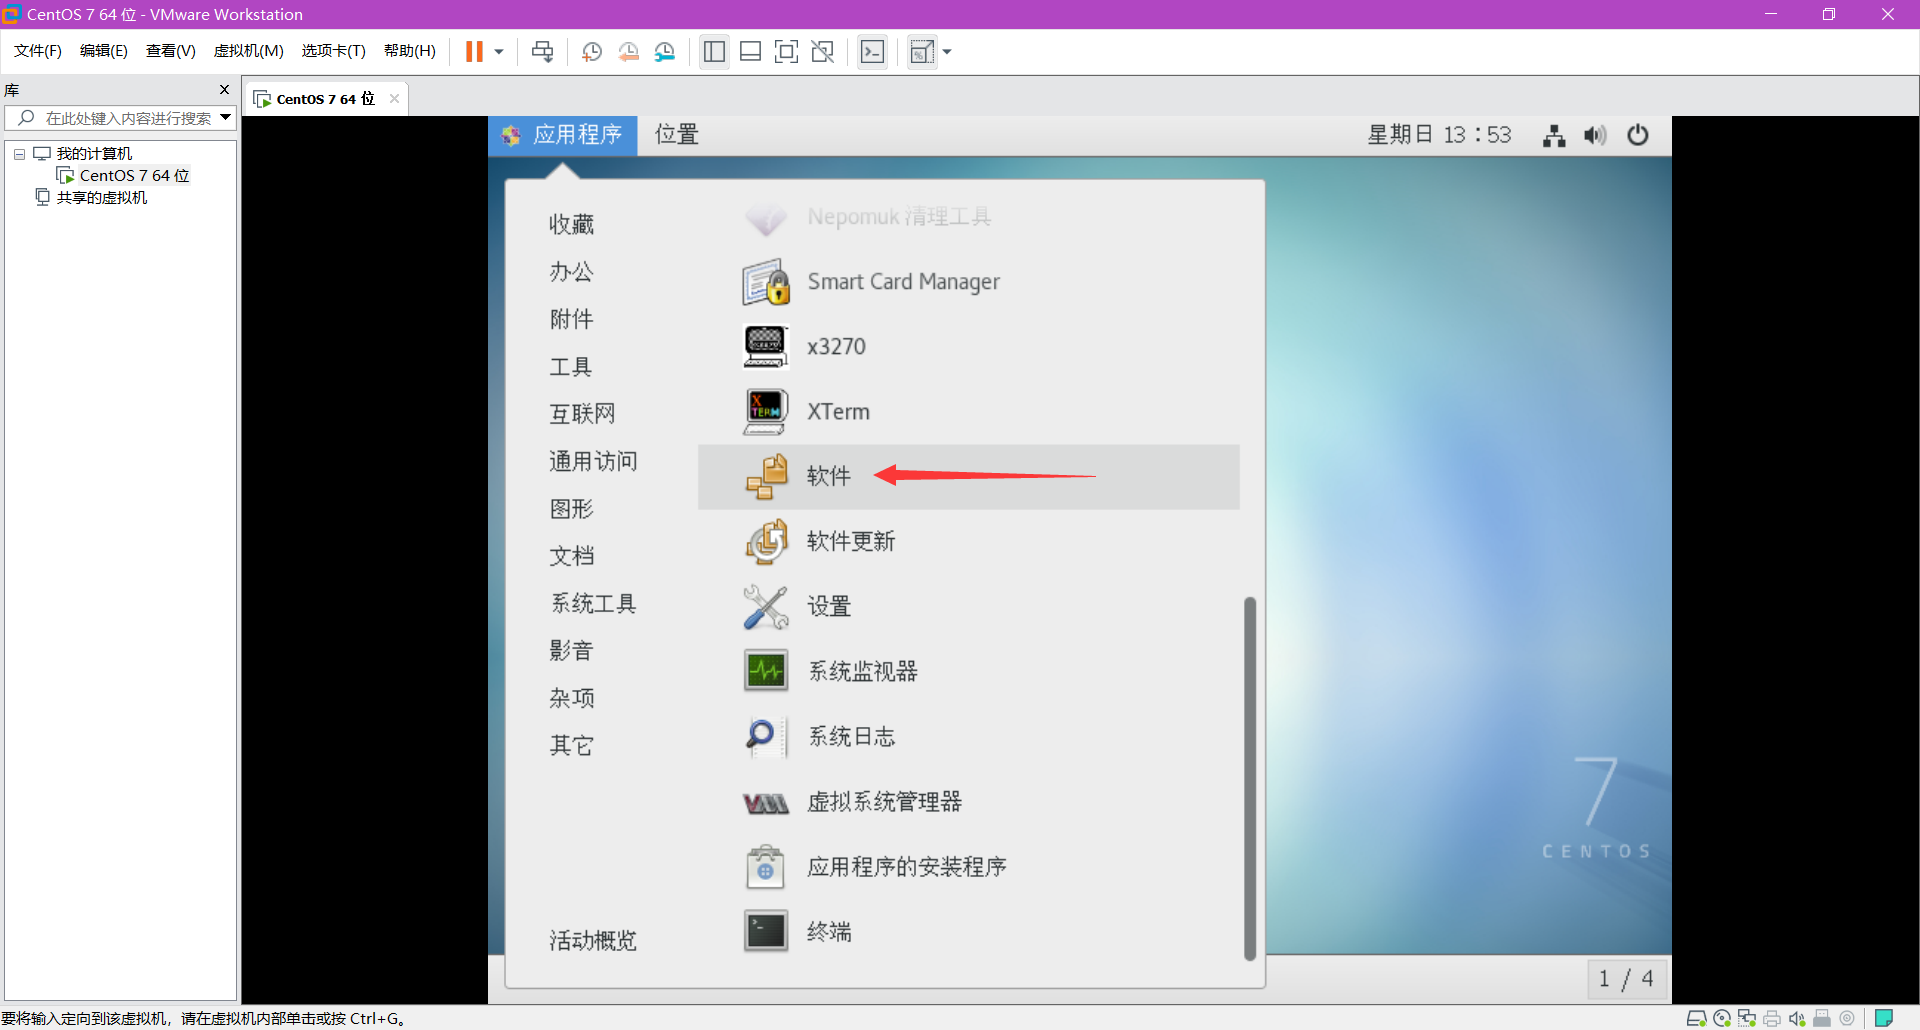The width and height of the screenshot is (1920, 1030).
Task: Open the 虚拟机(M) menu
Action: pos(248,50)
